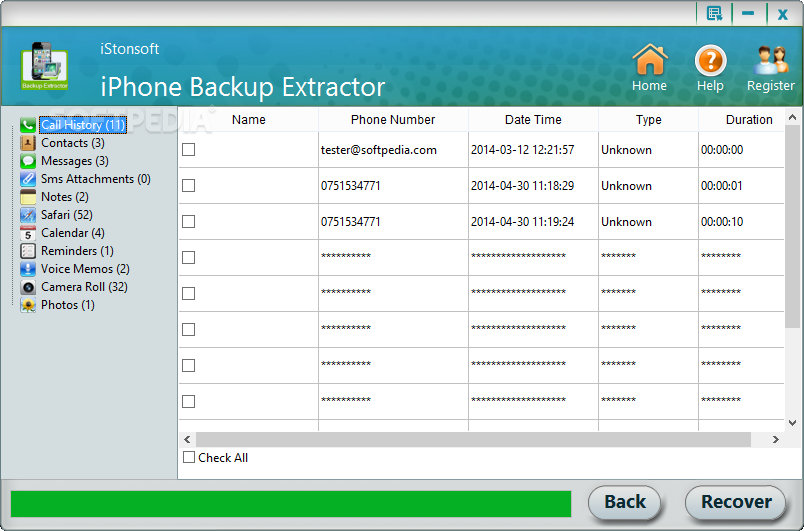Click the vertical scrollbar thumb
The height and width of the screenshot is (531, 804).
click(792, 227)
